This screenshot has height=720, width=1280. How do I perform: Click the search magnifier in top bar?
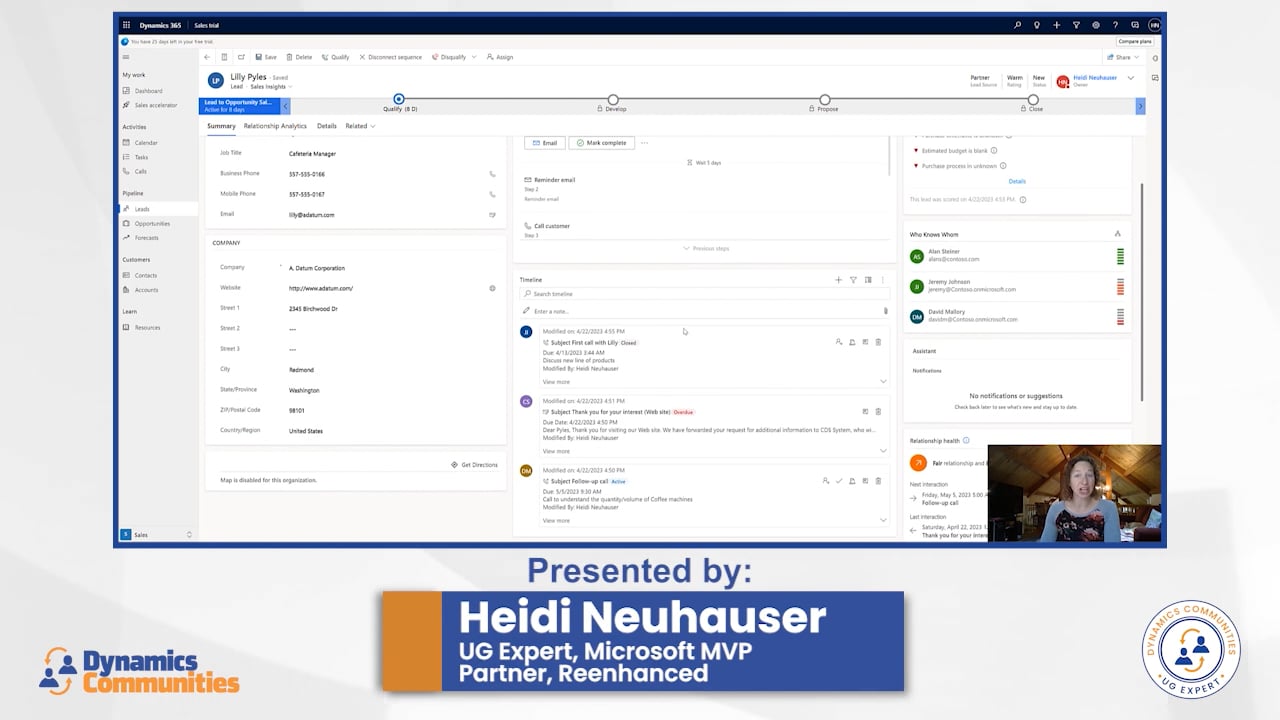[x=1018, y=25]
